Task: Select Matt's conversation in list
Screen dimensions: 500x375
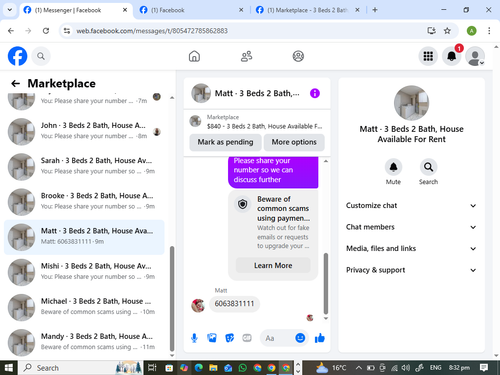Action: [x=84, y=237]
